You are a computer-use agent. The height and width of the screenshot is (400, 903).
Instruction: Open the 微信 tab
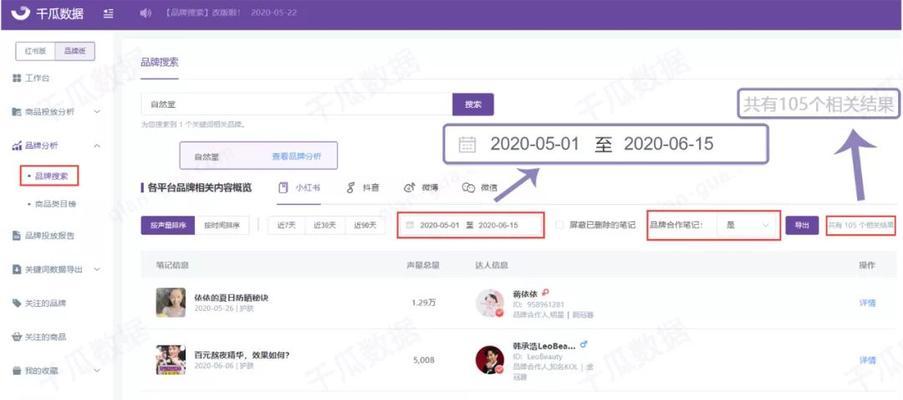[x=480, y=188]
